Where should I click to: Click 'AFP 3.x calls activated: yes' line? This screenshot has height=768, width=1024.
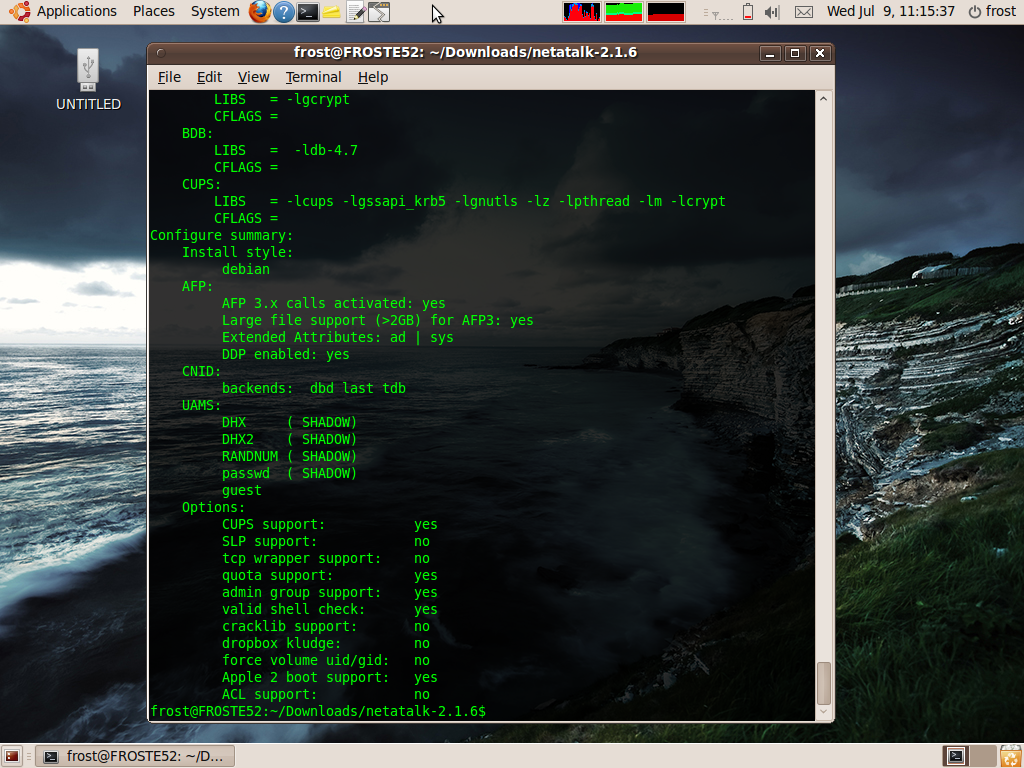[x=334, y=303]
